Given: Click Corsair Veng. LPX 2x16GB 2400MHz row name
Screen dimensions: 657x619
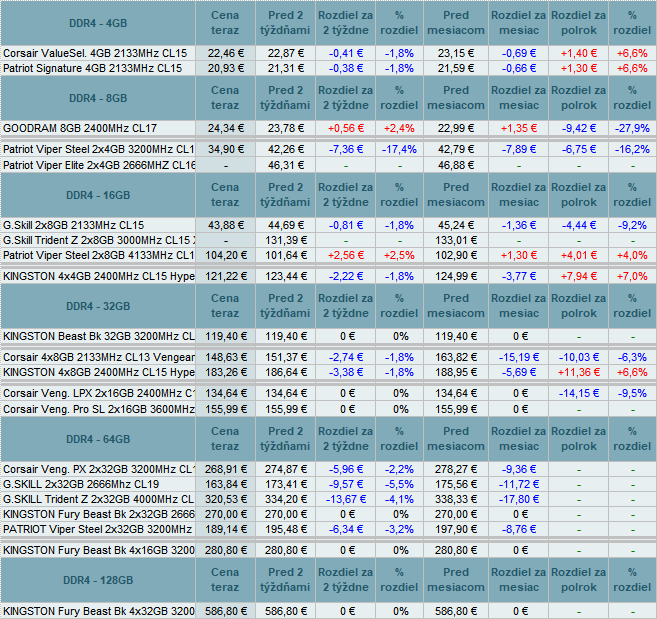Looking at the screenshot, I should click(98, 394).
